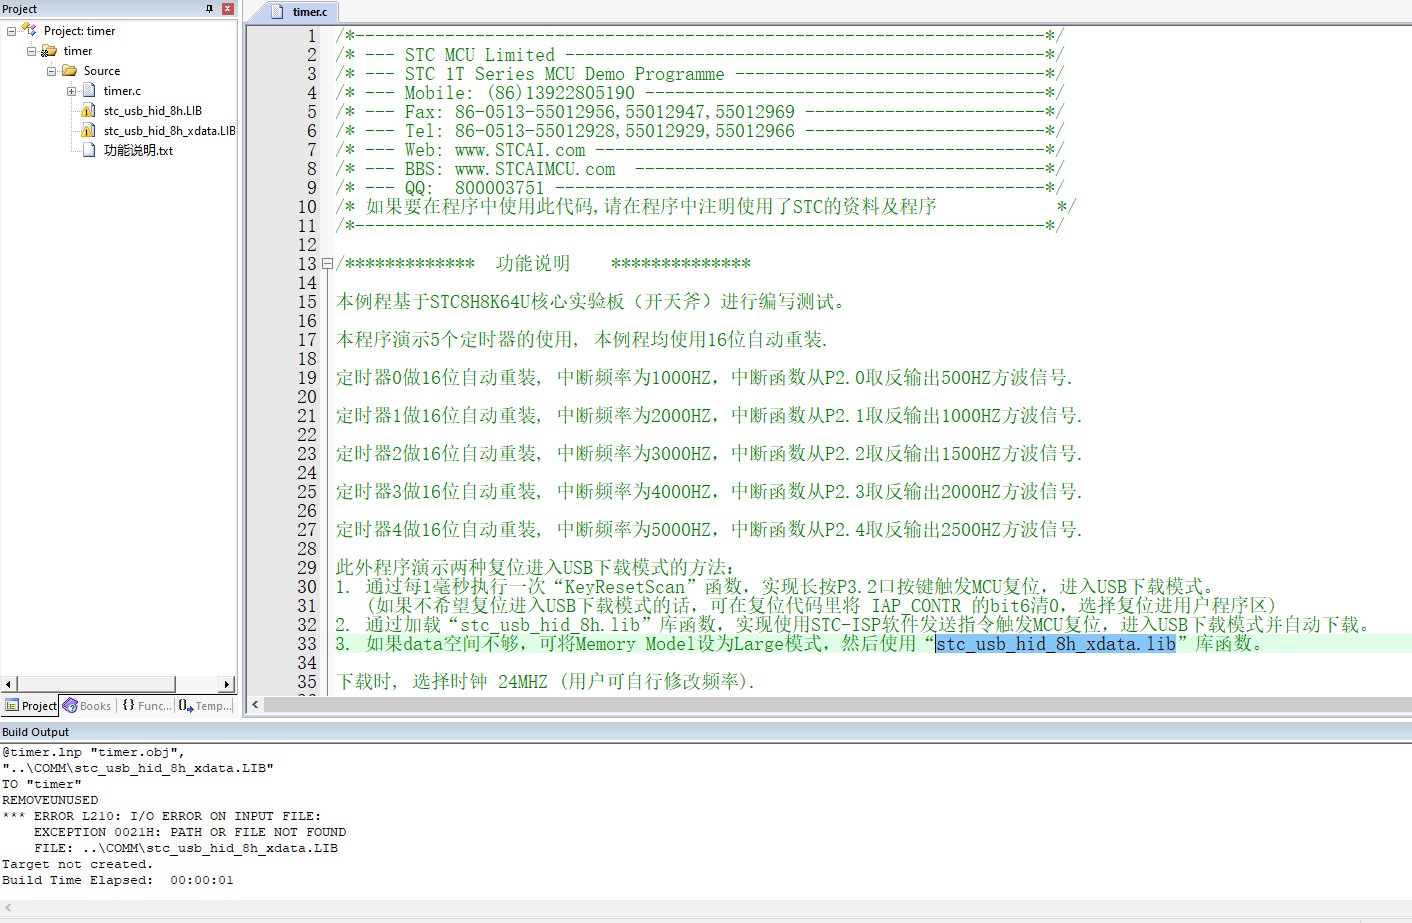
Task: Click the line 27 text about 定时器4 5000HZ
Action: tap(709, 530)
